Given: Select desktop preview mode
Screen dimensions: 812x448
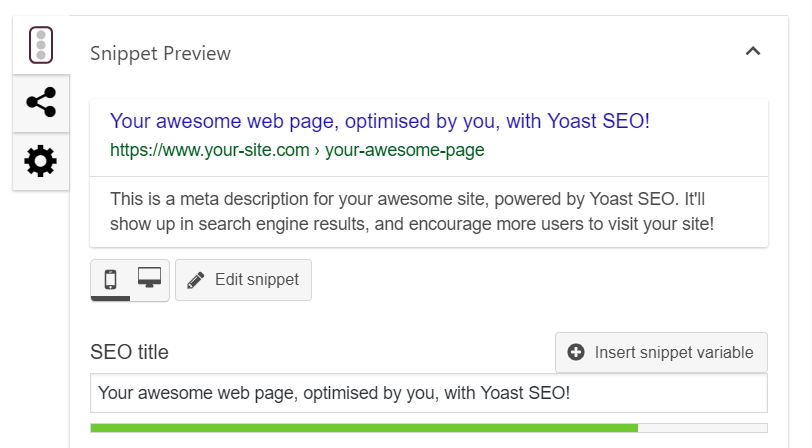Looking at the screenshot, I should (150, 280).
